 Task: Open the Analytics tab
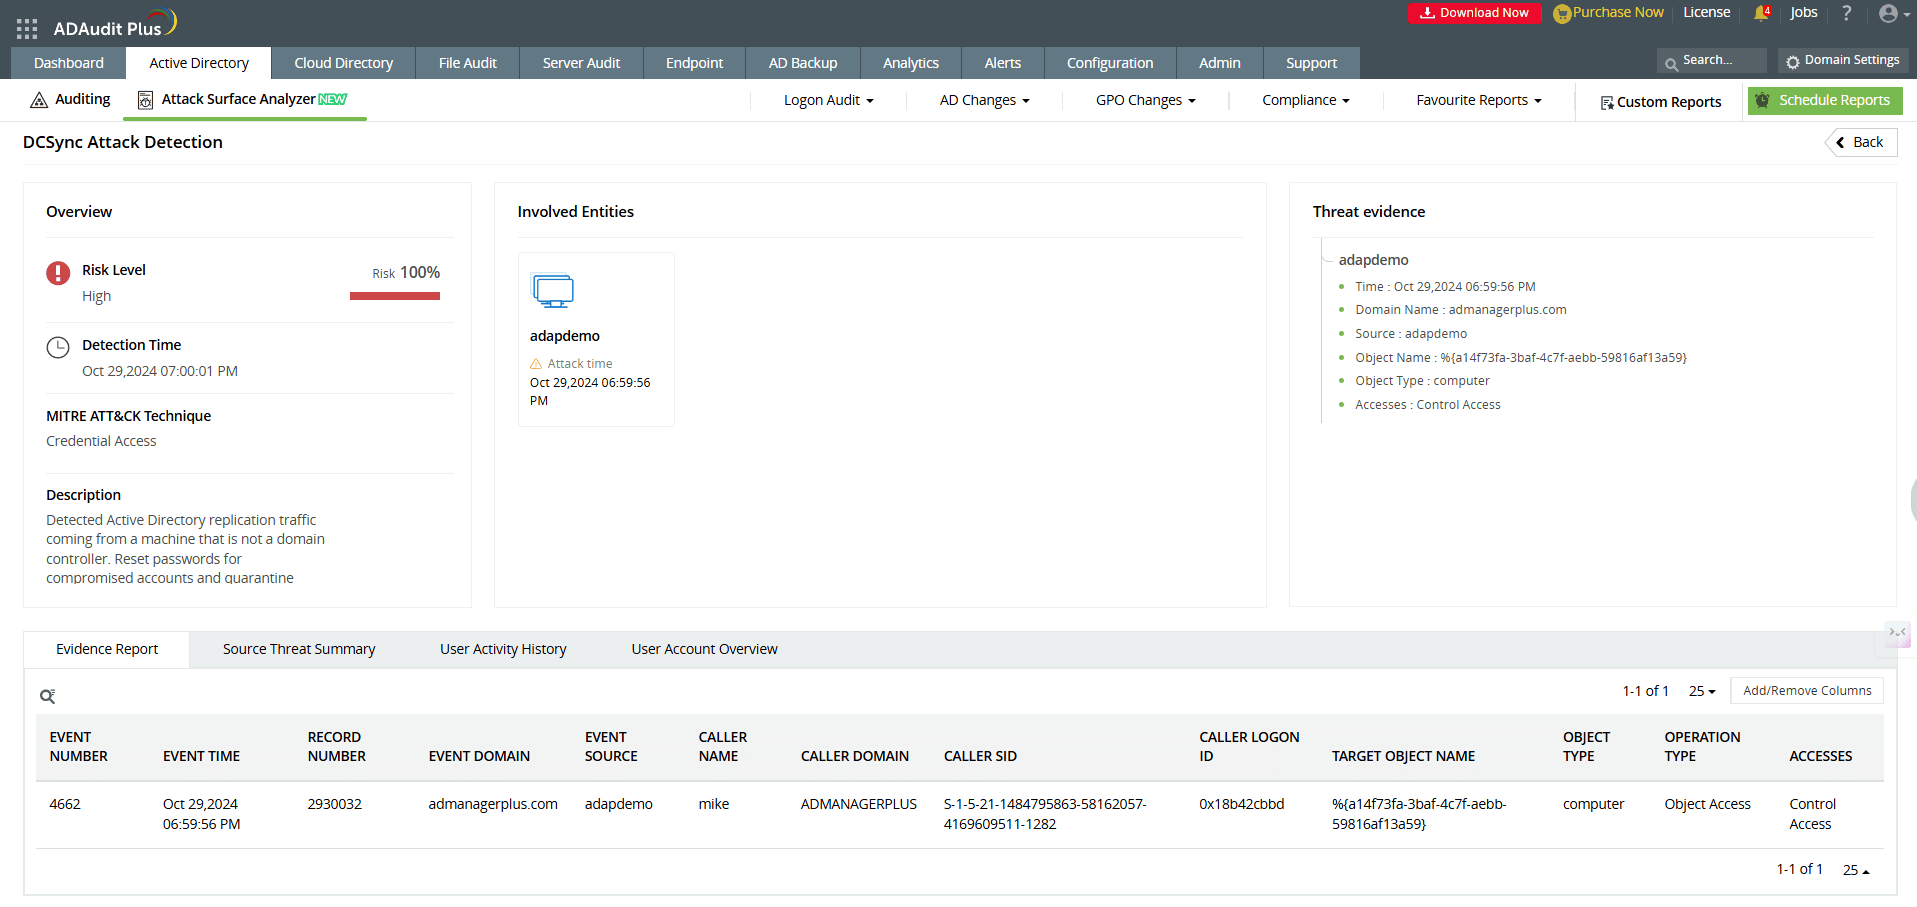[x=910, y=63]
